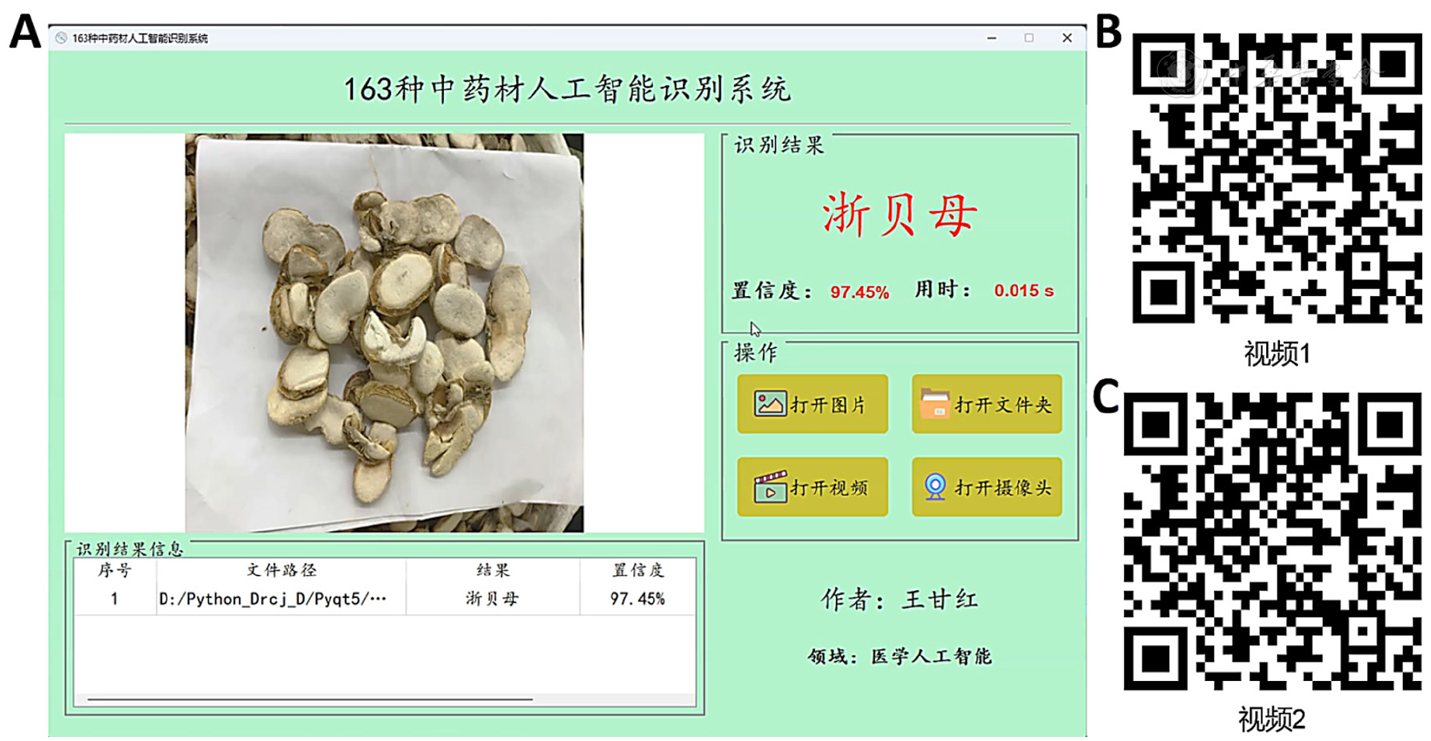
Task: Click the 打开视频 button
Action: pos(812,487)
